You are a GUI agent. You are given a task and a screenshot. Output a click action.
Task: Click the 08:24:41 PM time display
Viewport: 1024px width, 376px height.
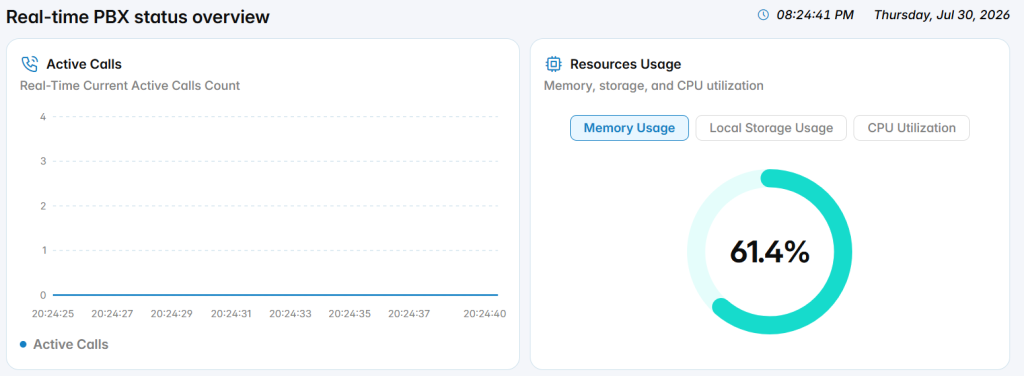coord(815,15)
